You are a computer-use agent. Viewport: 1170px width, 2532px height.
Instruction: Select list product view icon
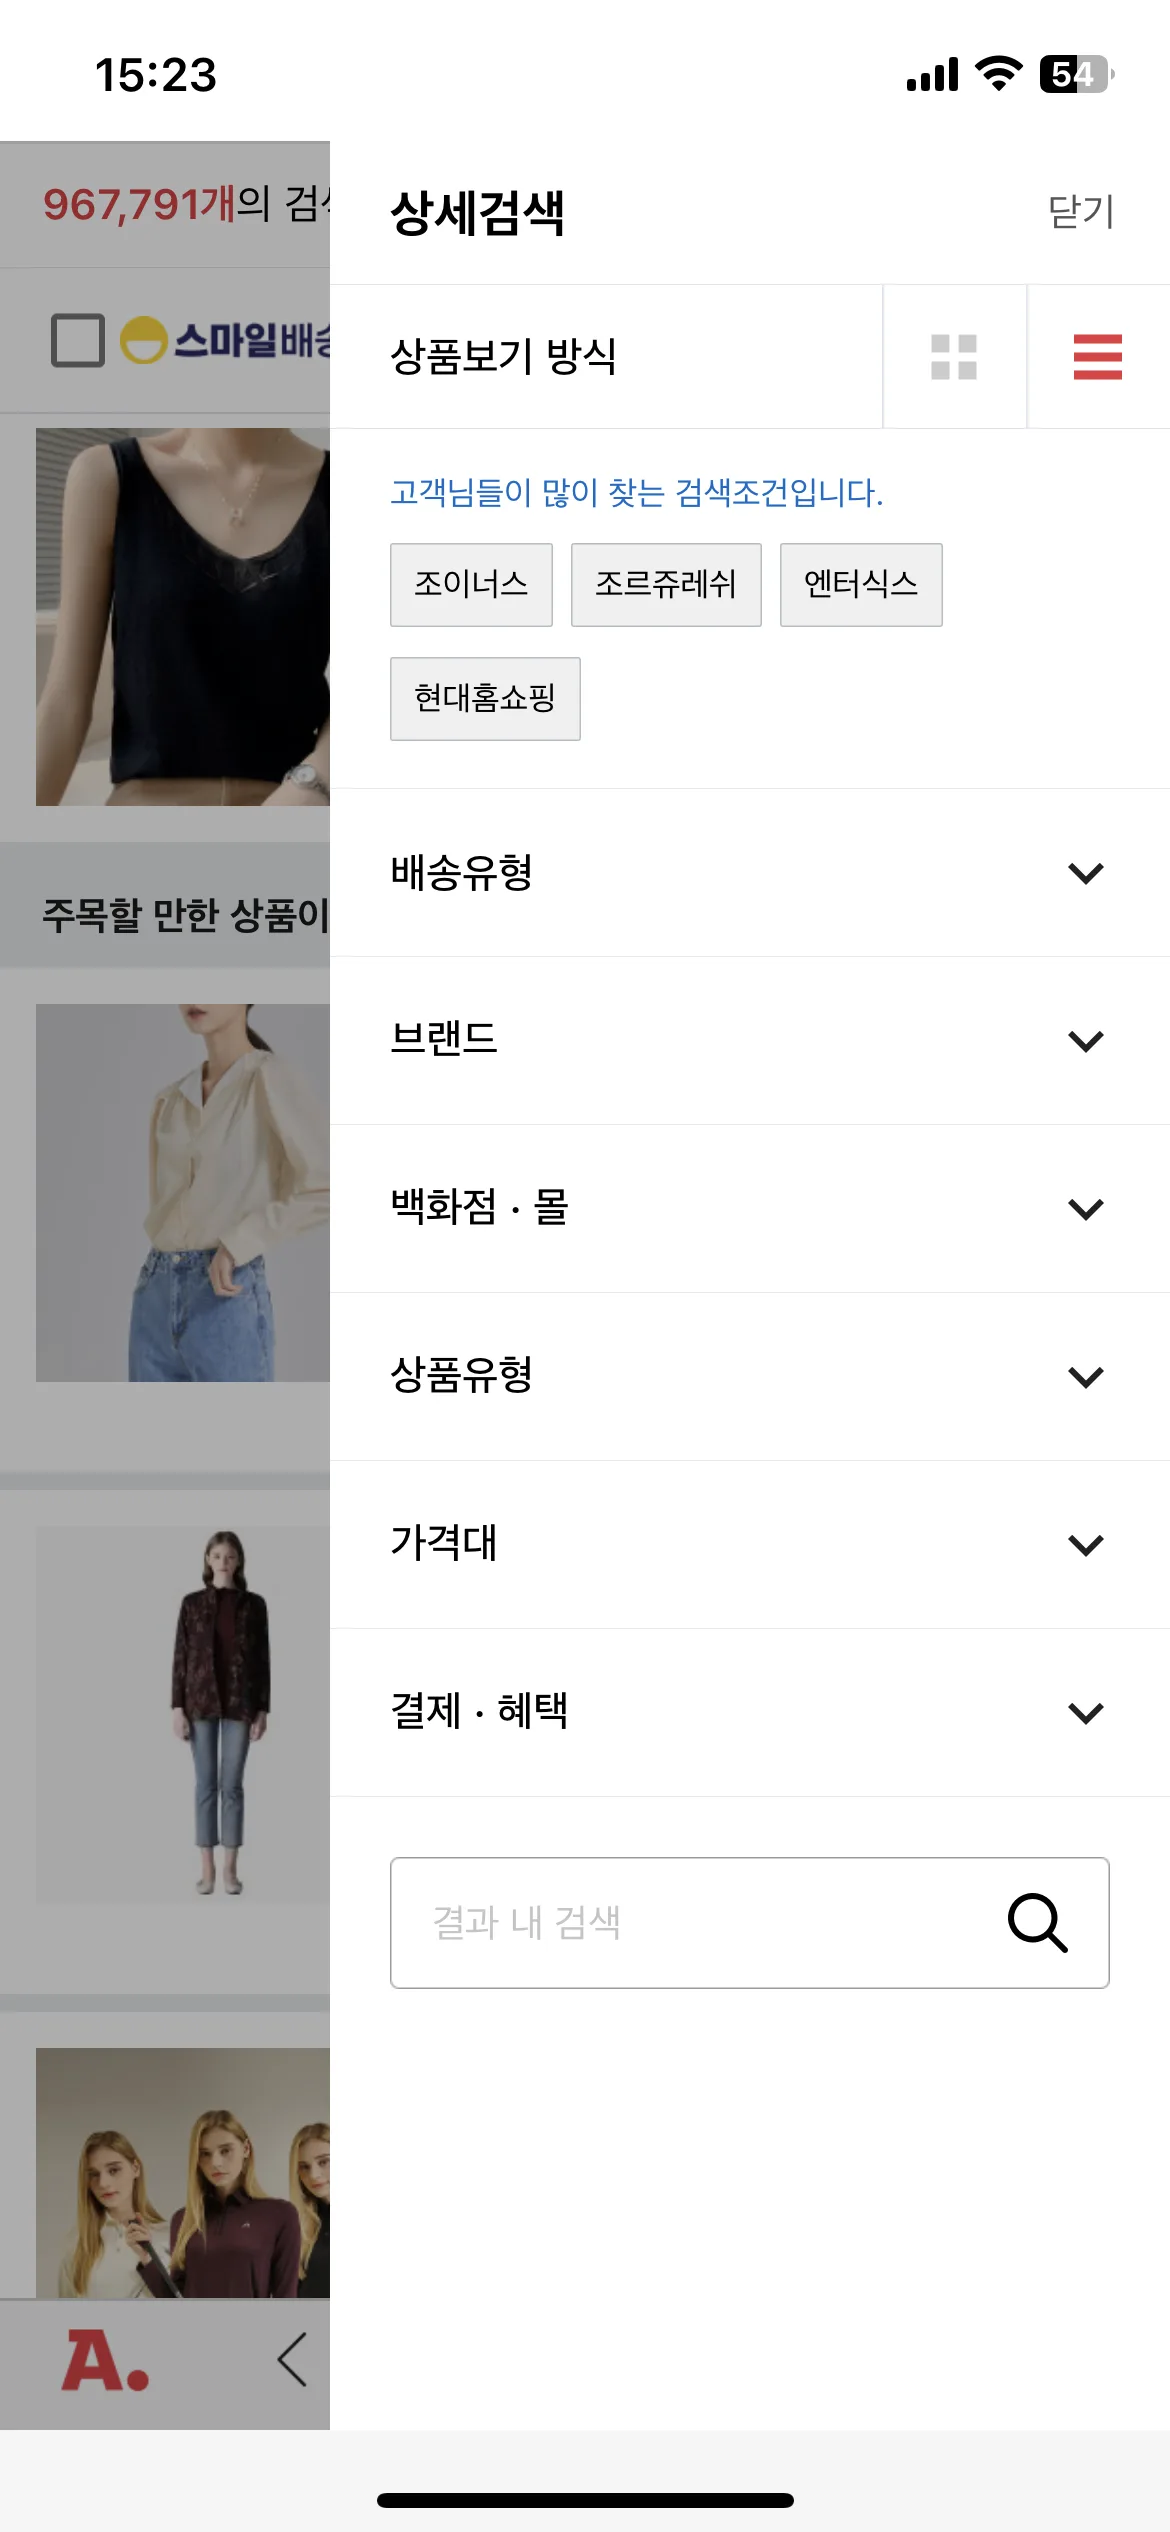(x=1097, y=357)
